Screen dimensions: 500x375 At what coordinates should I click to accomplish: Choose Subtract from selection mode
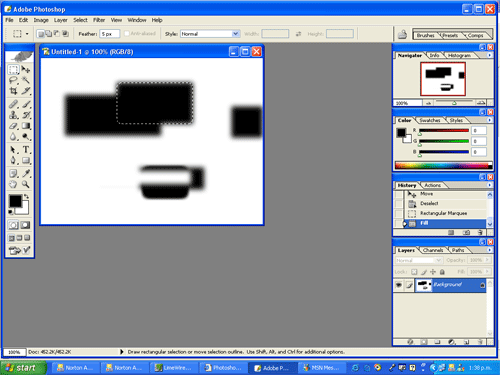coord(57,34)
